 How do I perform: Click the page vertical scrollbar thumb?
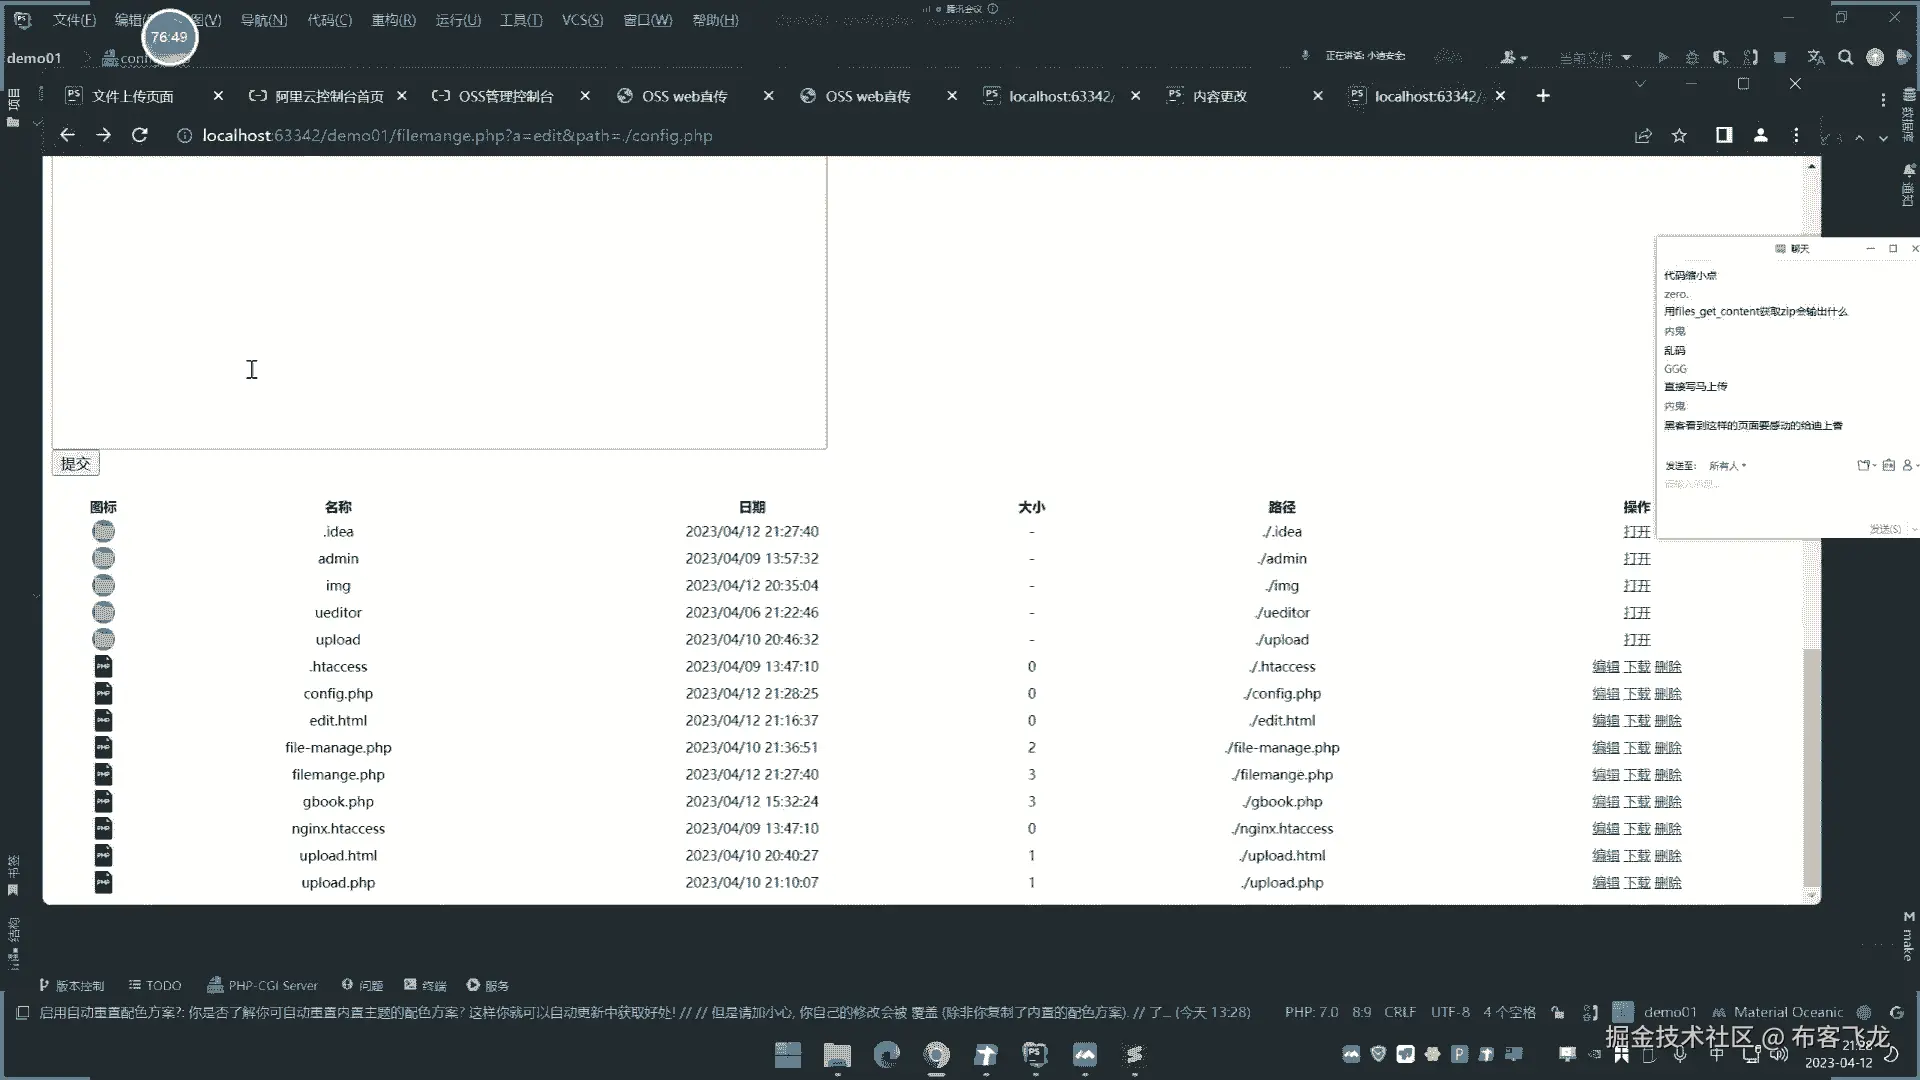pos(1811,765)
